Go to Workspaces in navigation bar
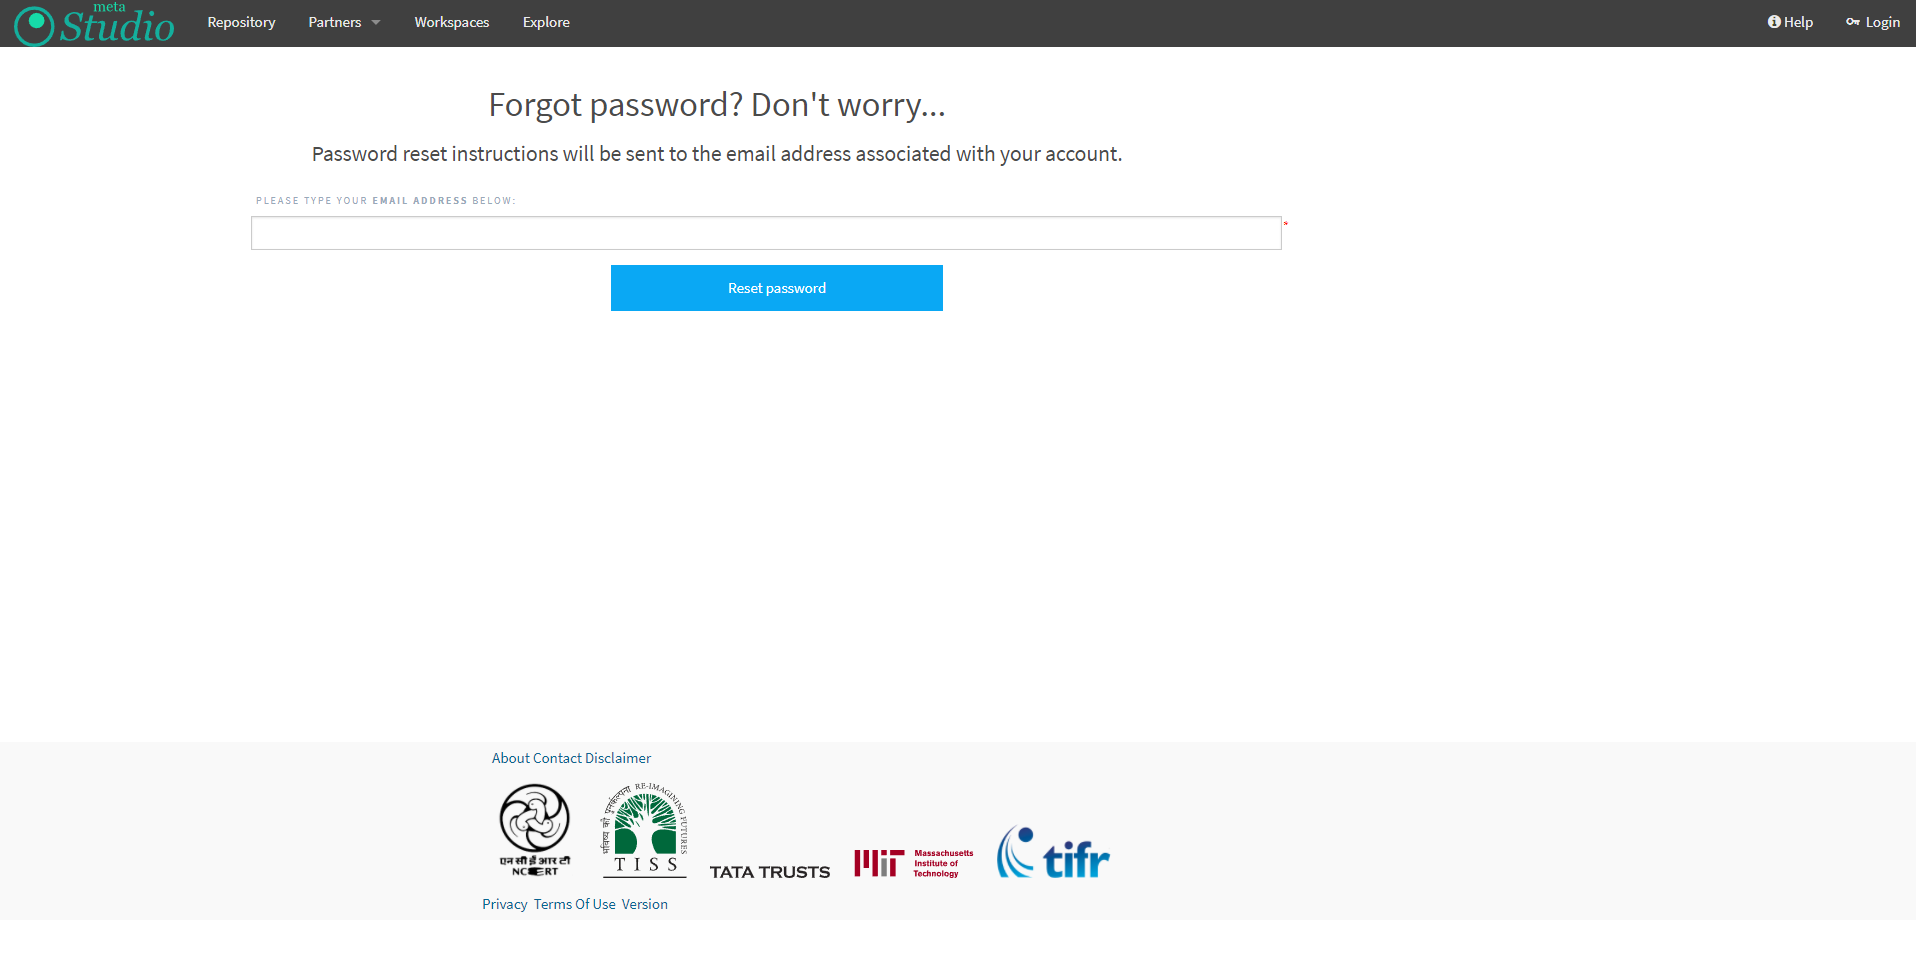 pyautogui.click(x=452, y=22)
